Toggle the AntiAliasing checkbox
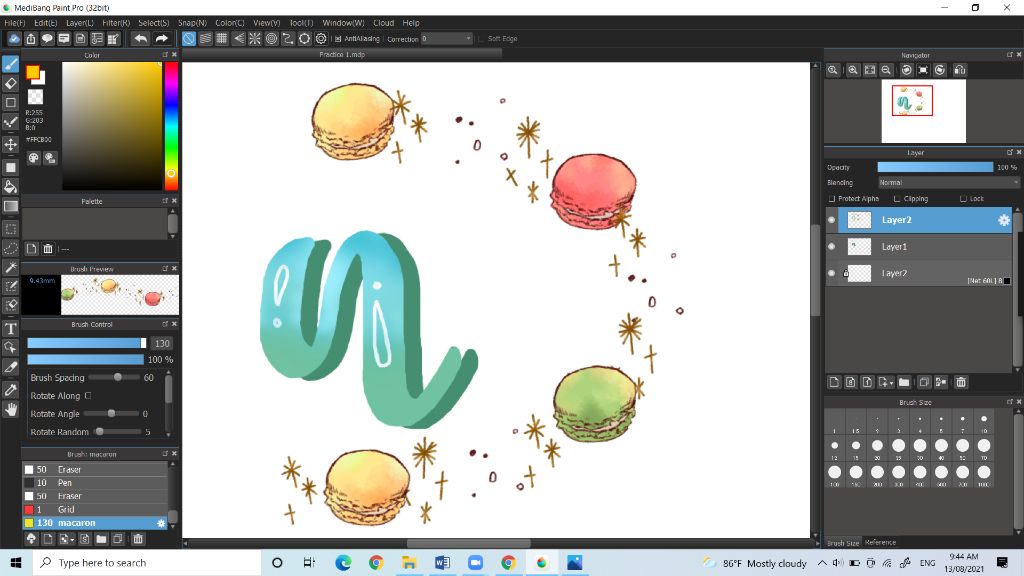The height and width of the screenshot is (576, 1024). click(x=338, y=39)
